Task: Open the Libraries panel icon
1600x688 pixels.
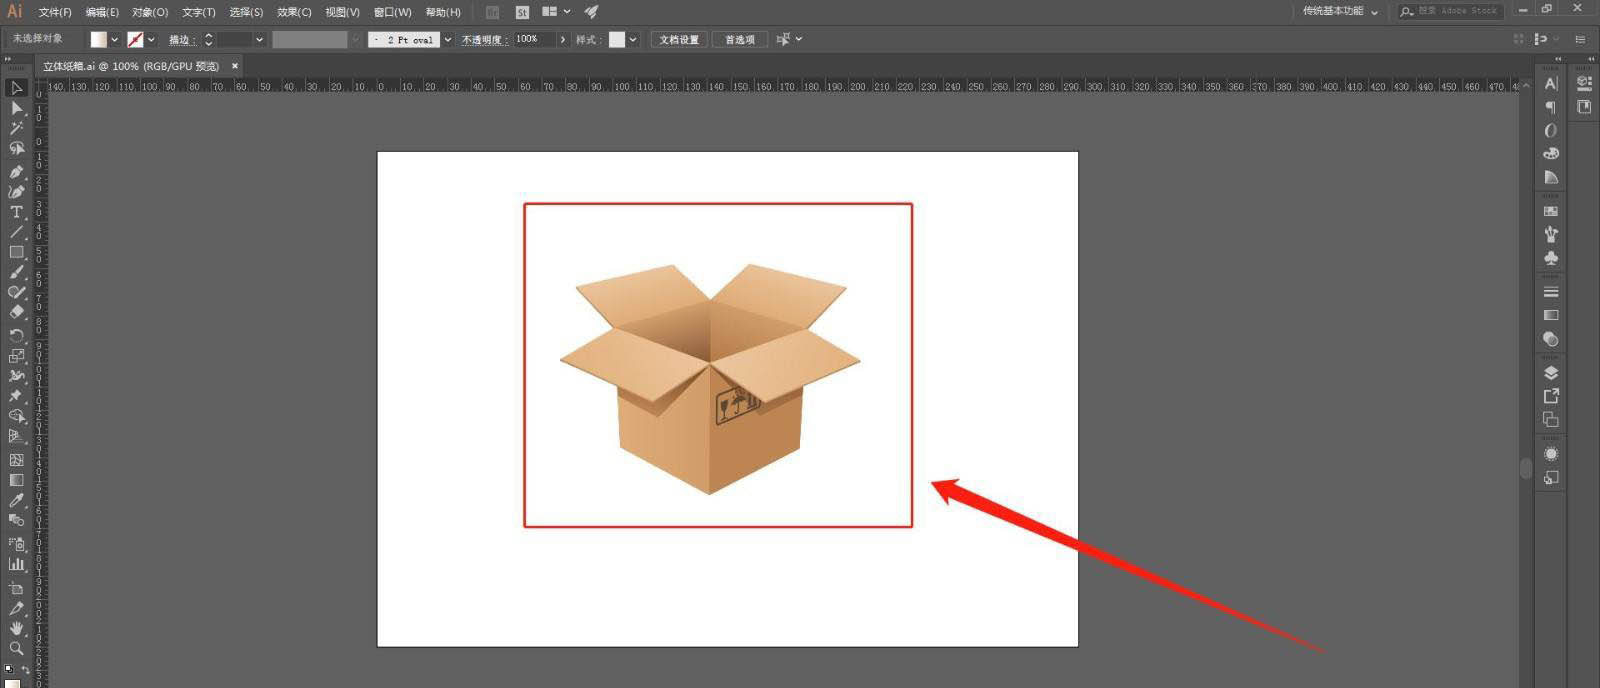Action: tap(1584, 107)
